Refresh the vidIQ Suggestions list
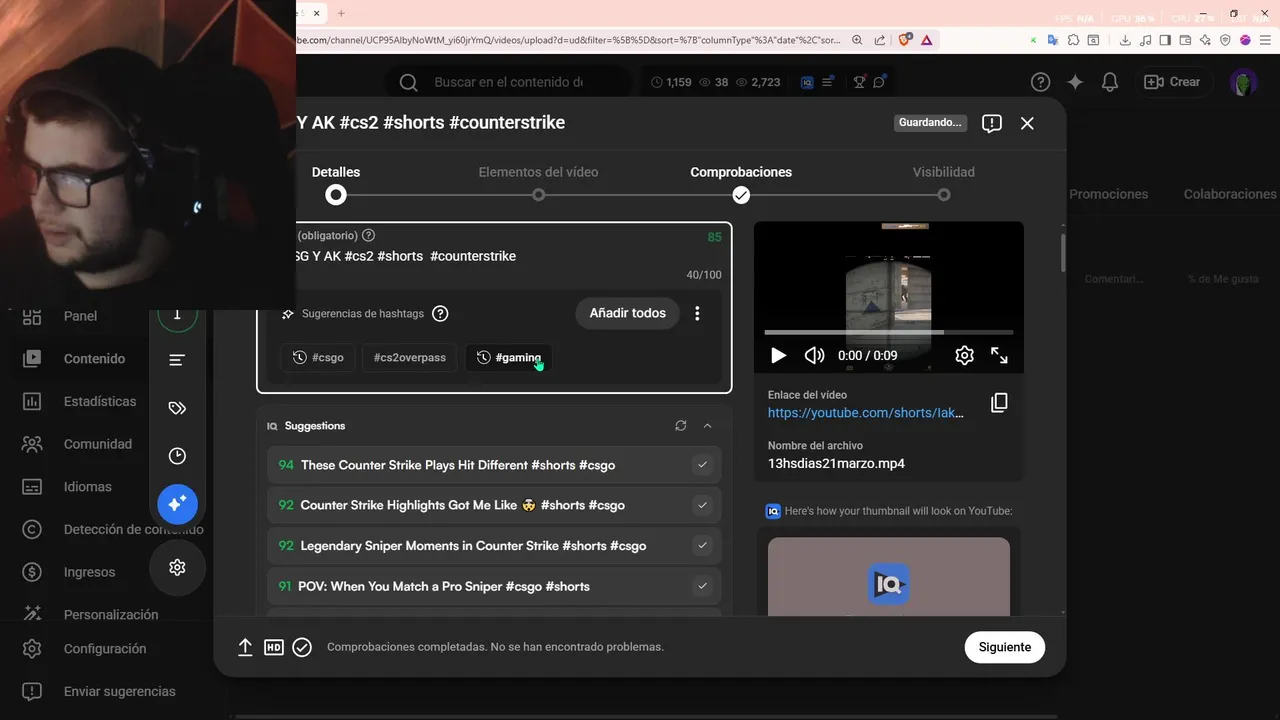 click(x=681, y=425)
